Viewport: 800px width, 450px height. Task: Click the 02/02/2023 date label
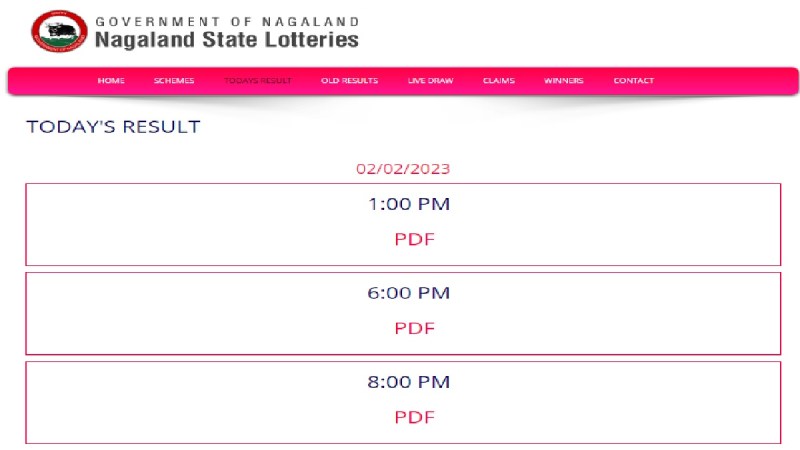[403, 169]
